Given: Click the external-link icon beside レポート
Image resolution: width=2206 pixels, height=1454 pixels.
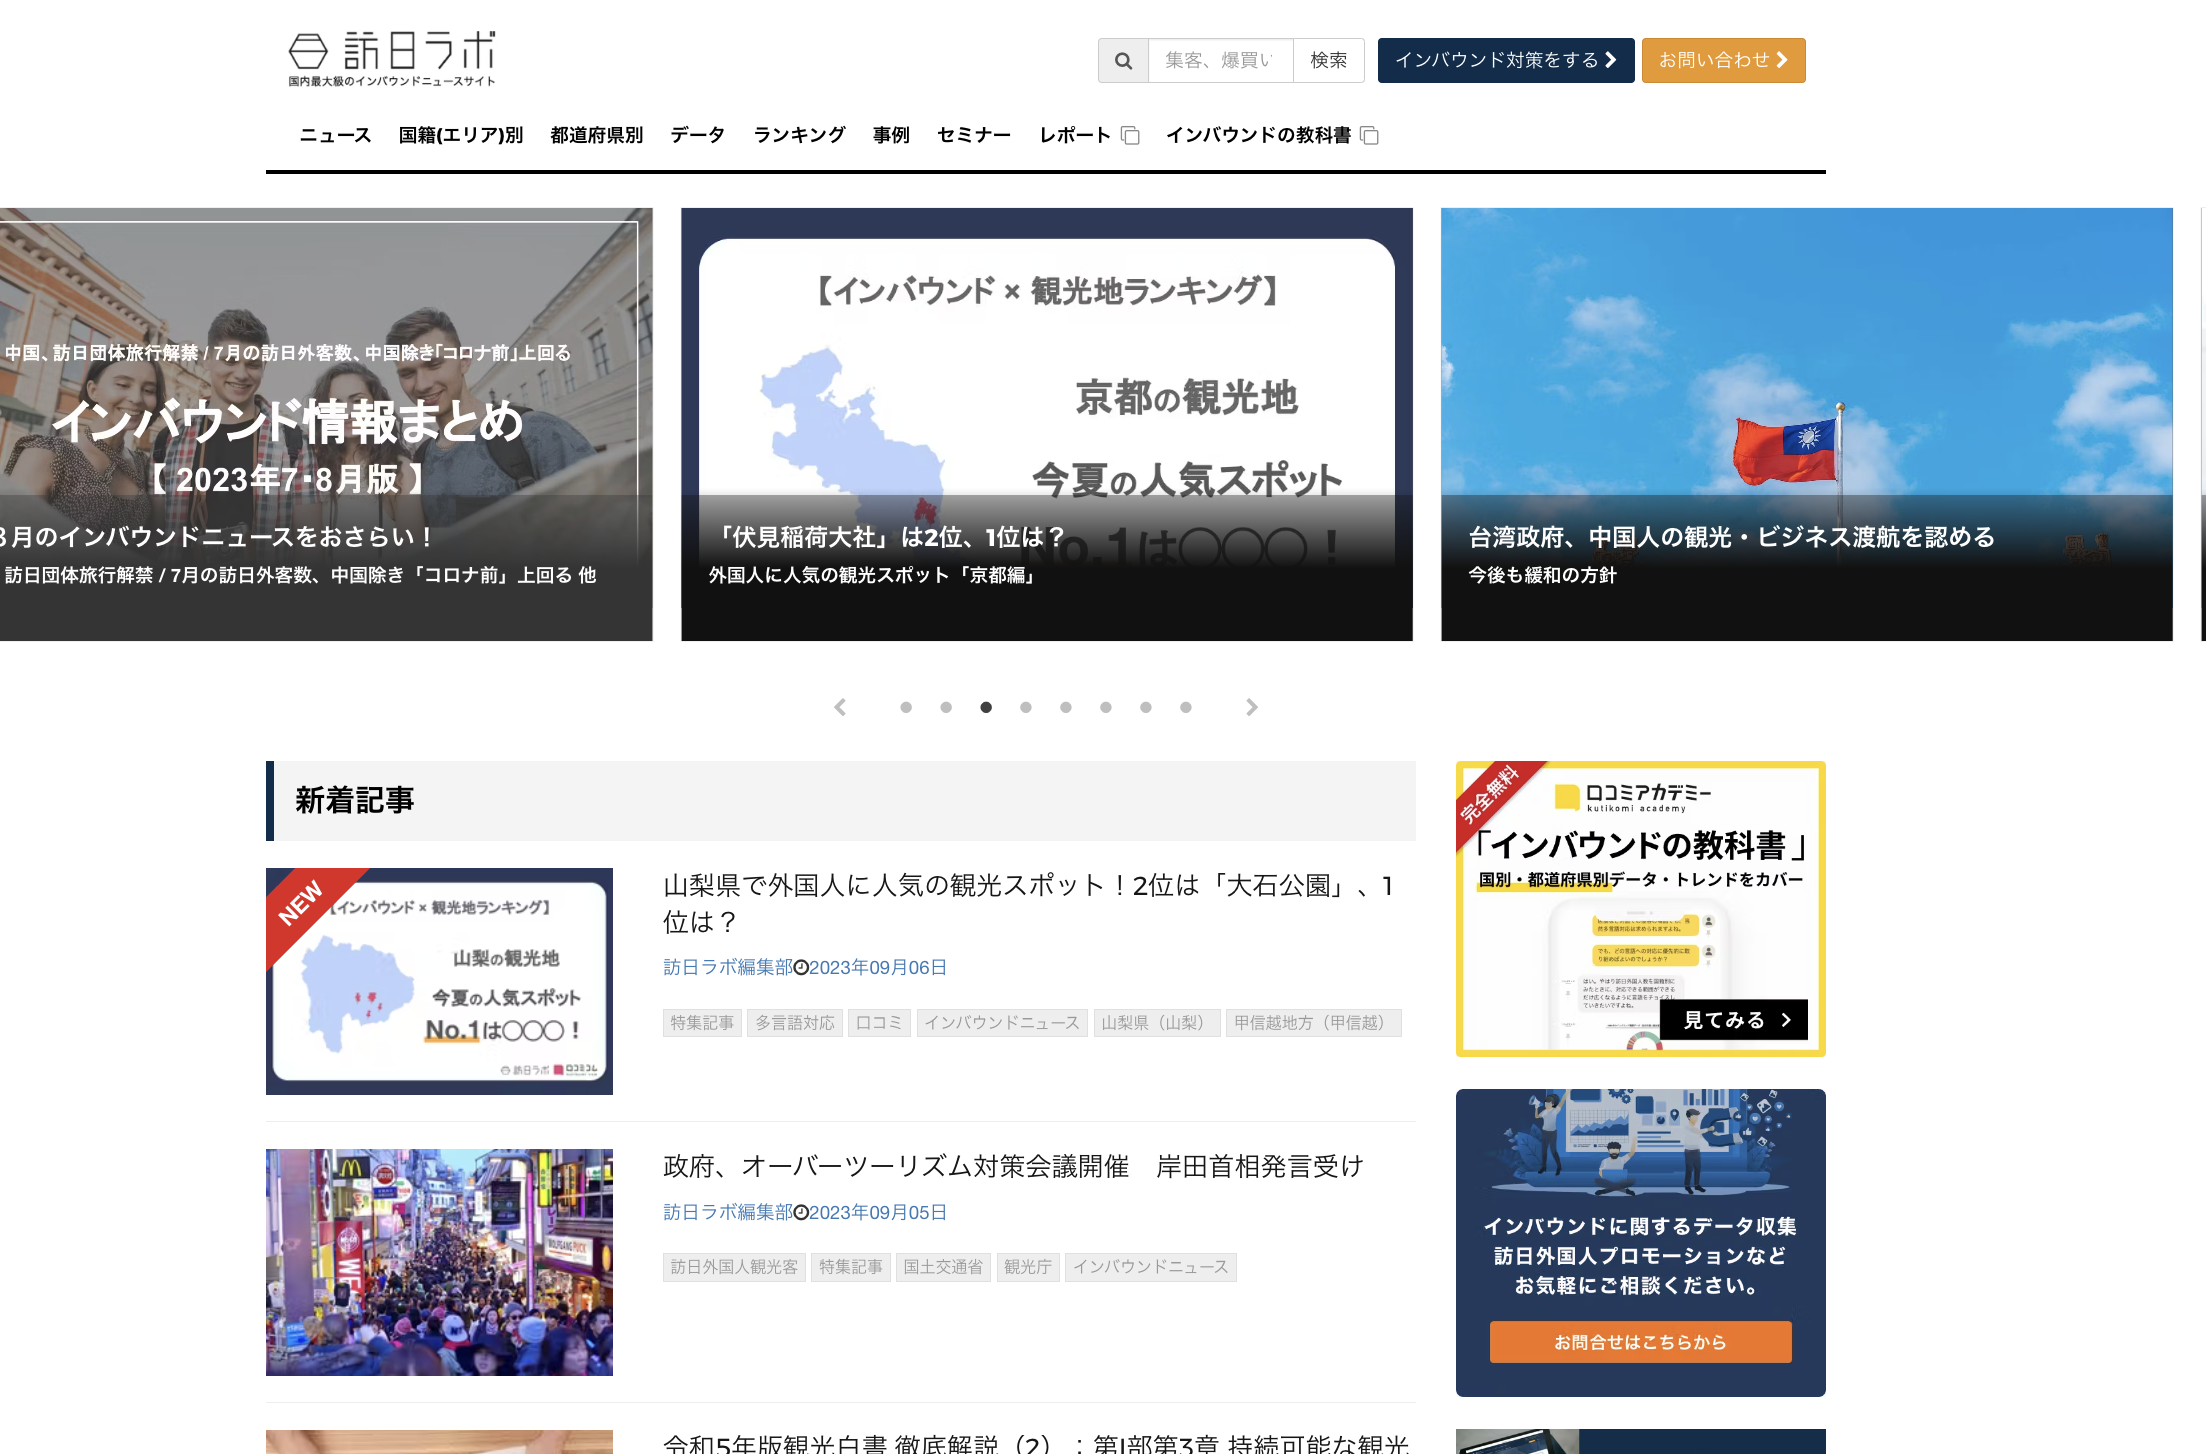Looking at the screenshot, I should point(1131,135).
